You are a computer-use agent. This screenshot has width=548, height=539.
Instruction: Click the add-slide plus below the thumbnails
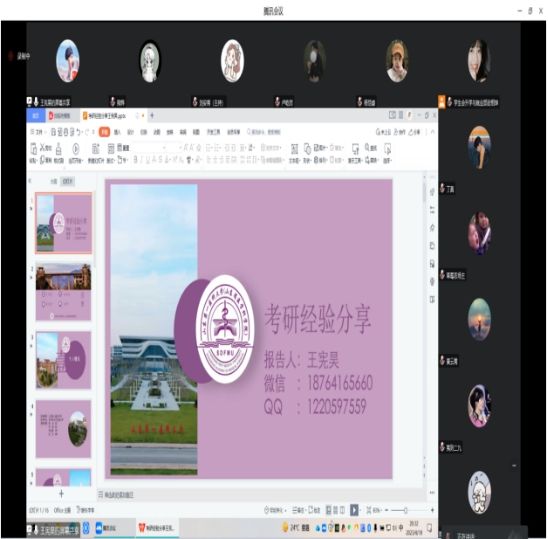(x=62, y=494)
